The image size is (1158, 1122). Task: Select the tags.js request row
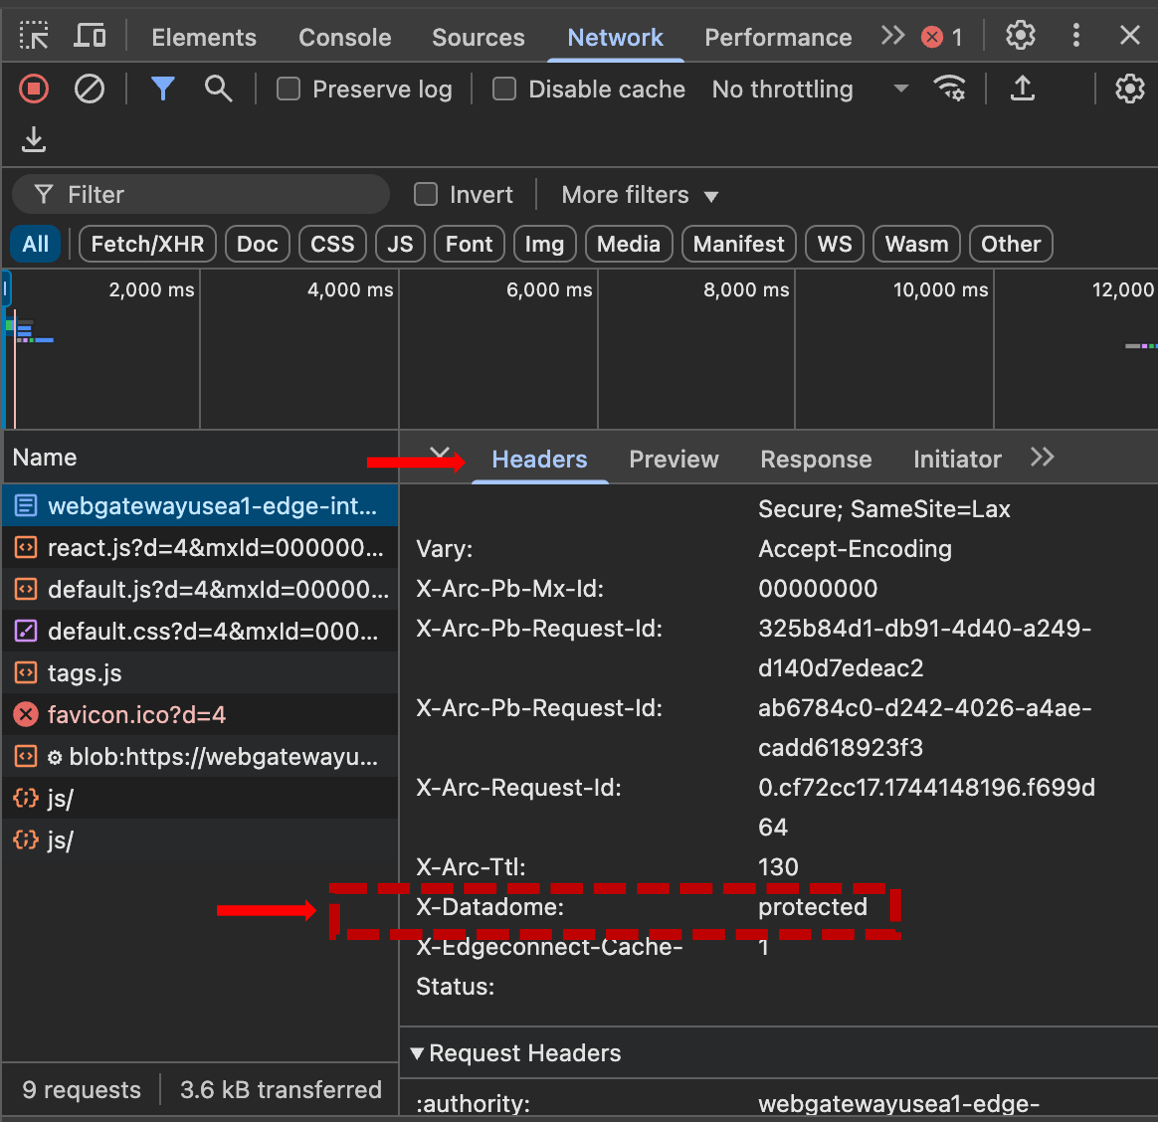200,673
